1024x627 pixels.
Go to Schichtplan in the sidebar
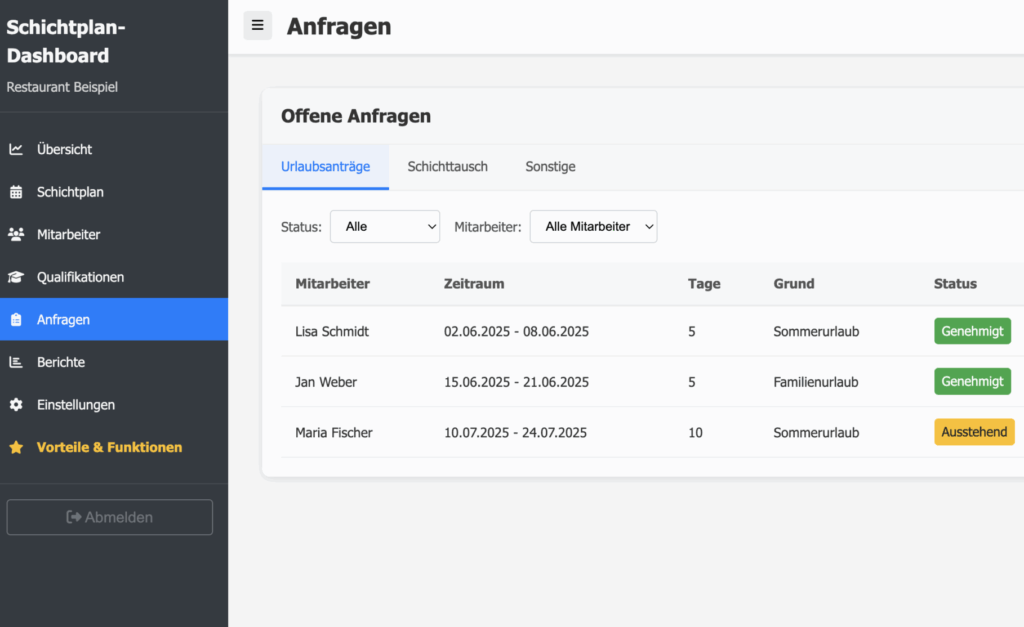click(114, 192)
